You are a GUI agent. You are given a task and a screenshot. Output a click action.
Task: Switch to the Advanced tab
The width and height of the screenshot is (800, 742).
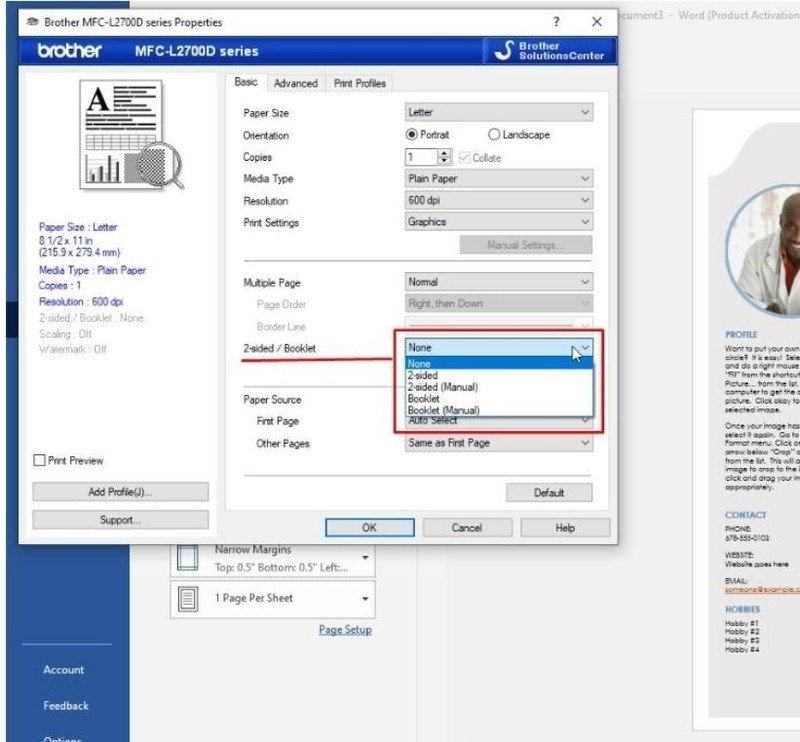click(x=296, y=83)
